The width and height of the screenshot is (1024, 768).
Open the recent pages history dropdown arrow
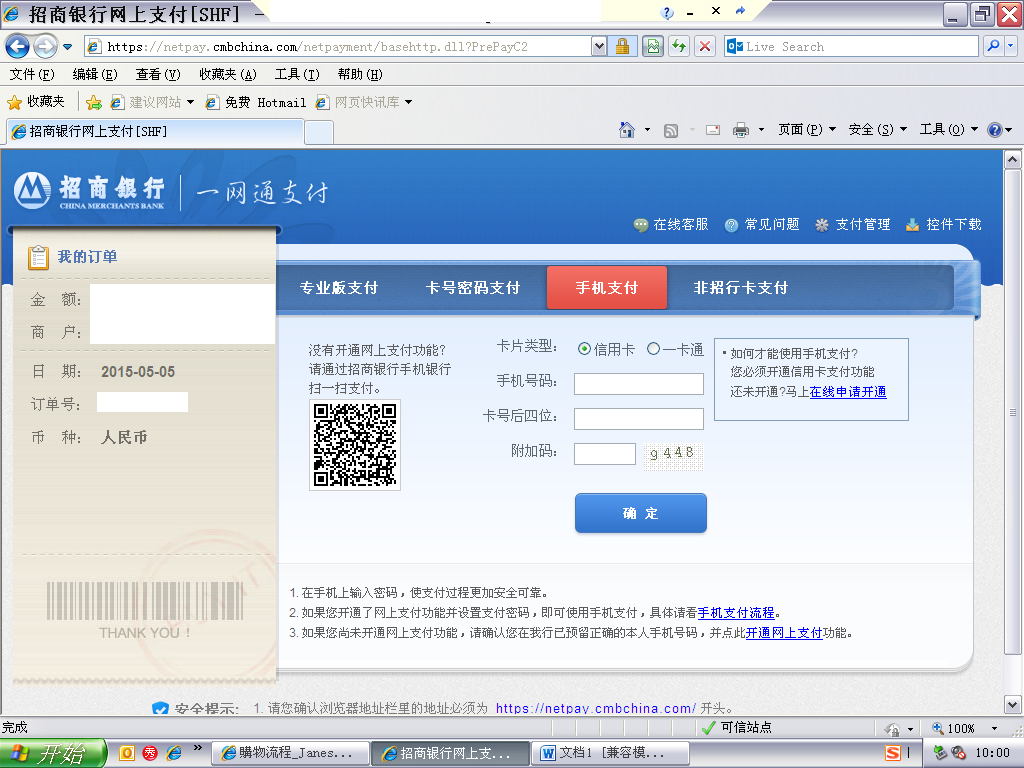[x=67, y=47]
